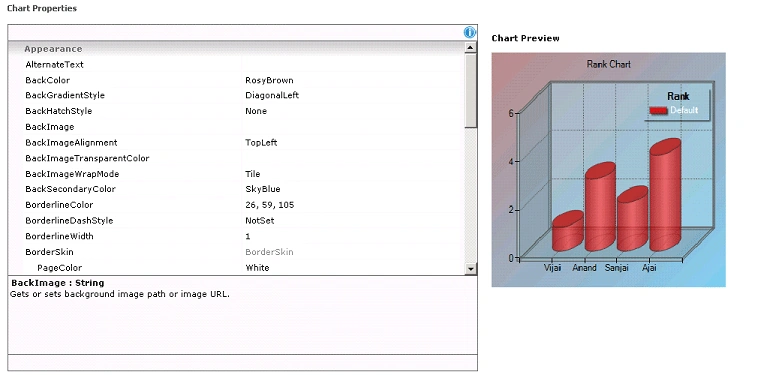Select the BackGradientStyle property name

(x=65, y=95)
